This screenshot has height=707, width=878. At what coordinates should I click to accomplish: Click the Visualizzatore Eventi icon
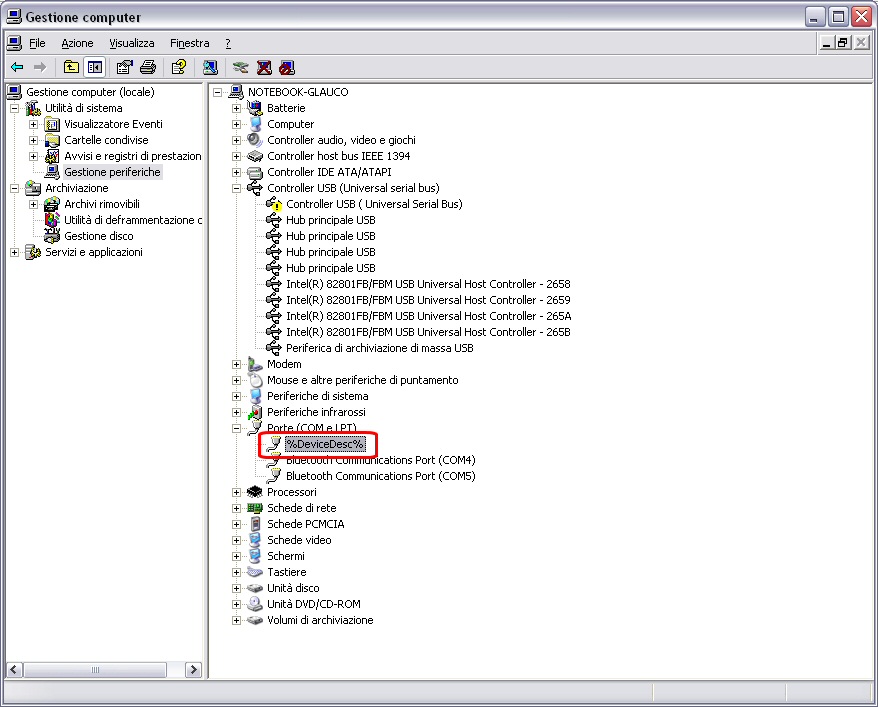(52, 124)
